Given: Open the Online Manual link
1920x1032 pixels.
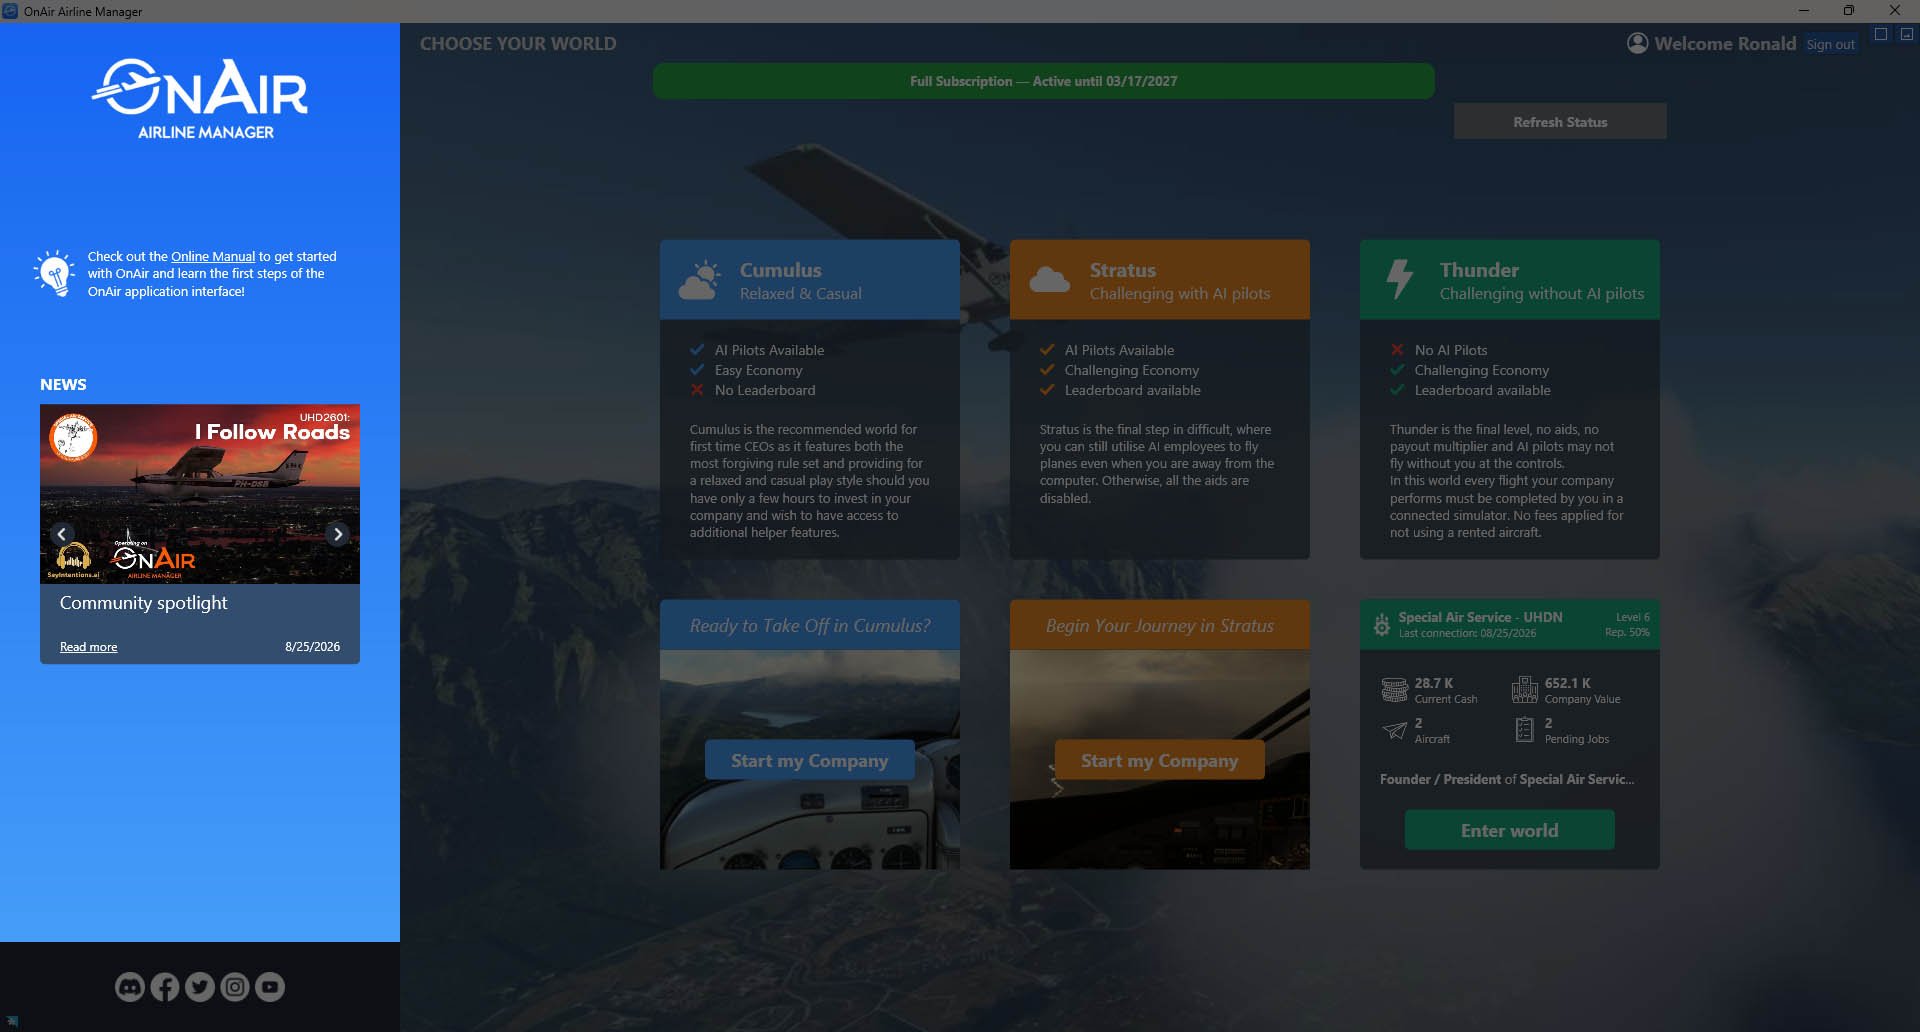Looking at the screenshot, I should [x=213, y=257].
